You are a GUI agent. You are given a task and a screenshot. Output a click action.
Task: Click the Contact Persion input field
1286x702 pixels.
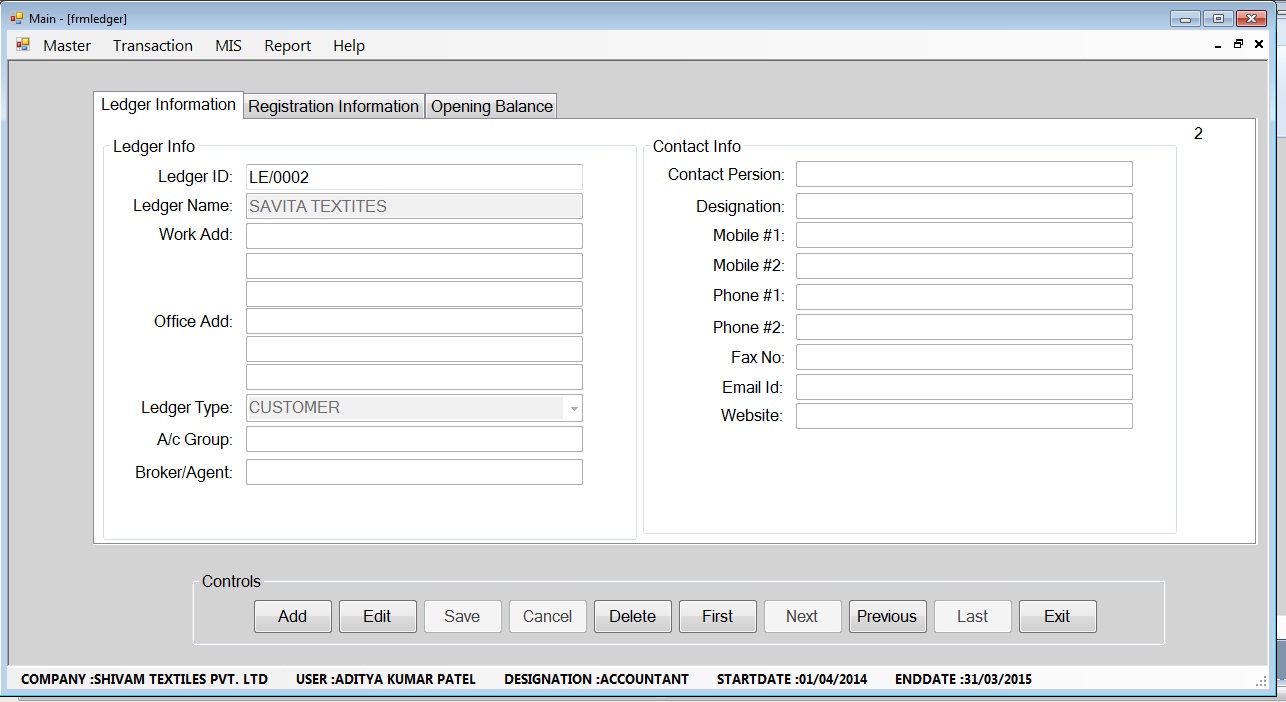click(x=963, y=174)
